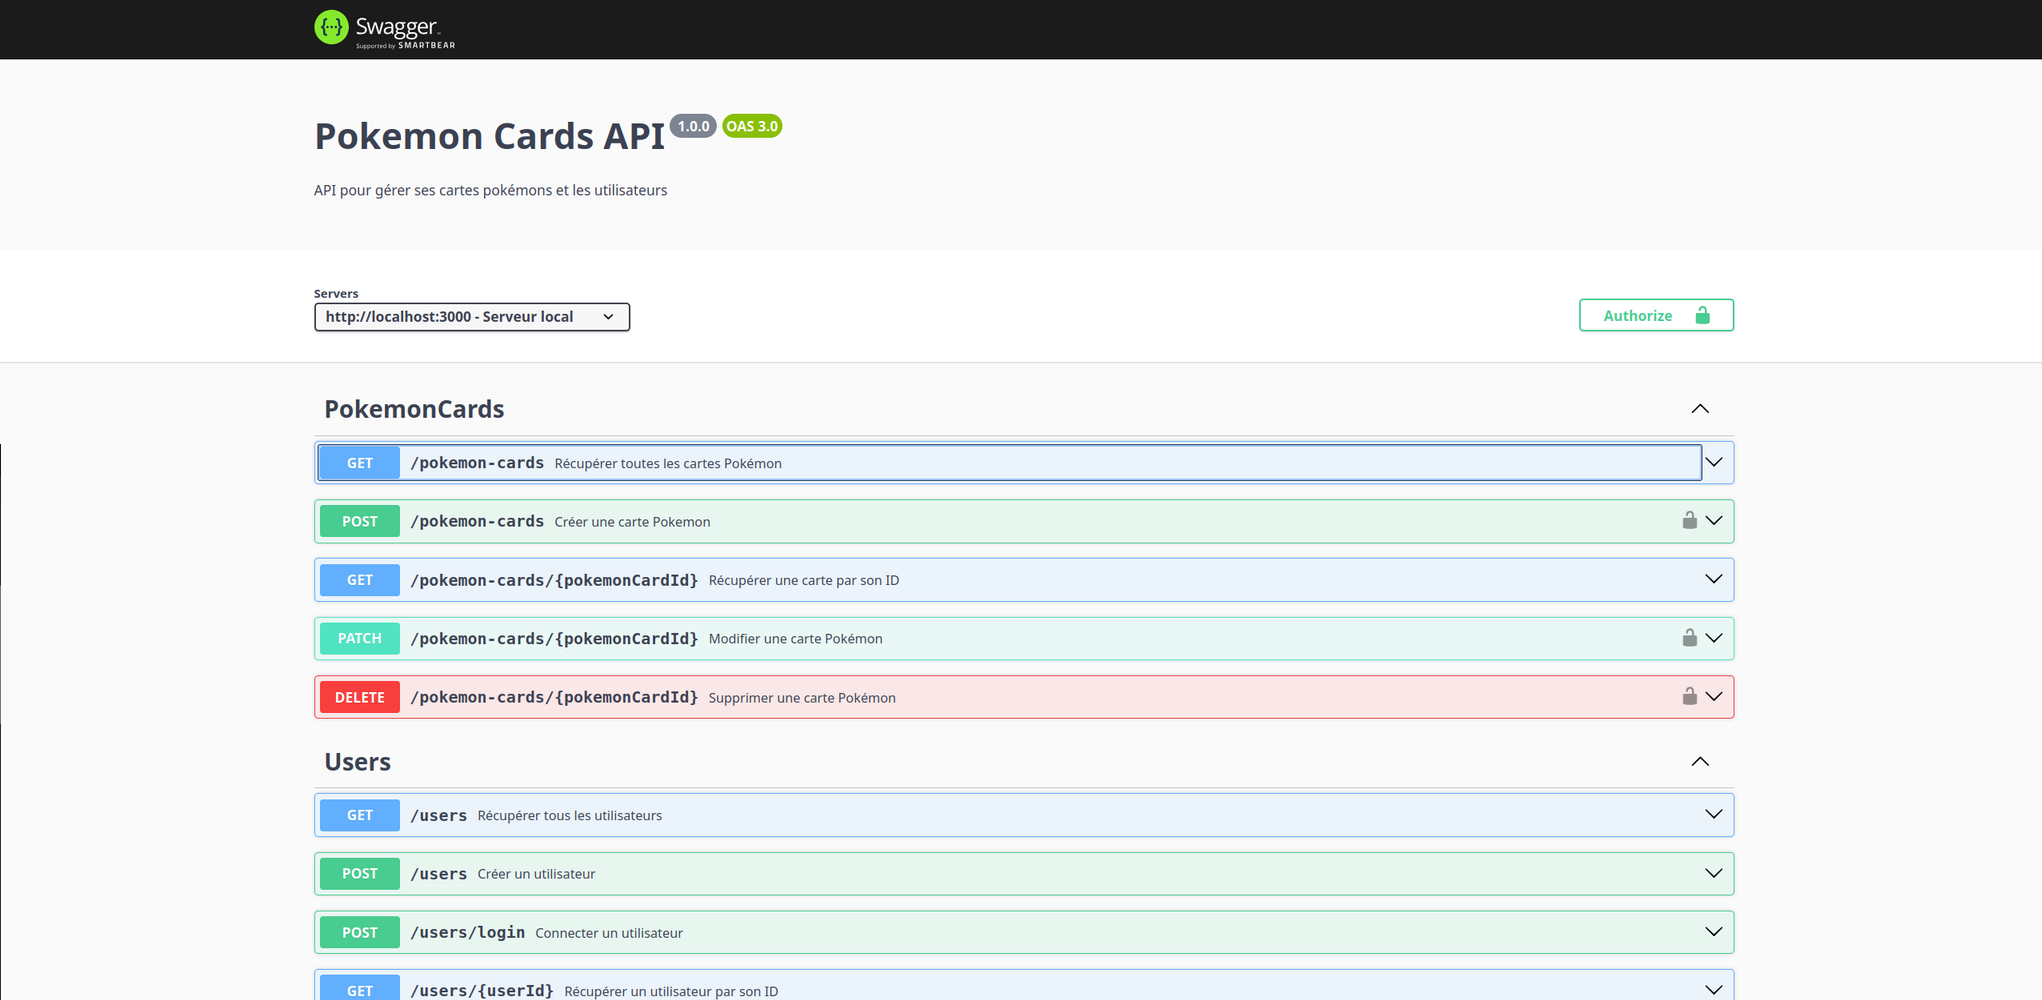Click the Servers label
Viewport: 2042px width, 1000px height.
pos(336,293)
